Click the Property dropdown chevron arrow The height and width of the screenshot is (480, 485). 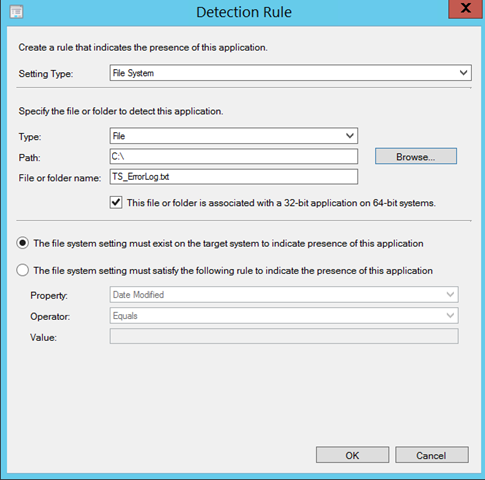click(450, 295)
